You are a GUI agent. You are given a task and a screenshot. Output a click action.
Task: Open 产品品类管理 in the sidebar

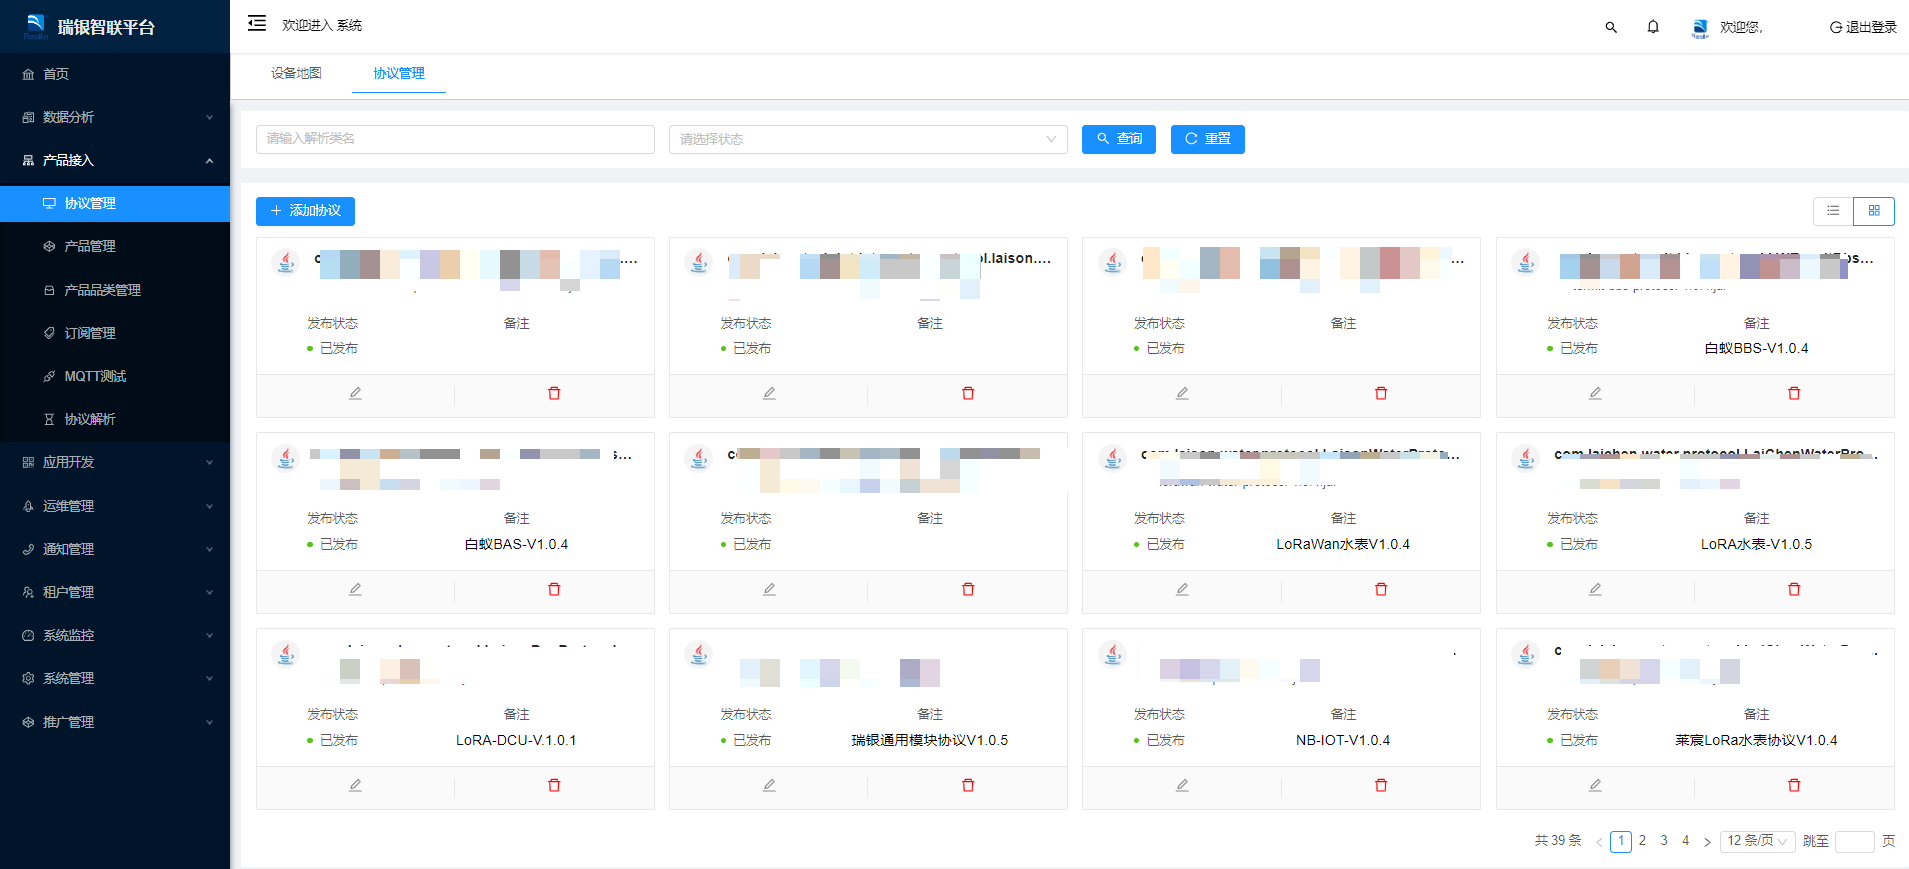click(x=115, y=290)
